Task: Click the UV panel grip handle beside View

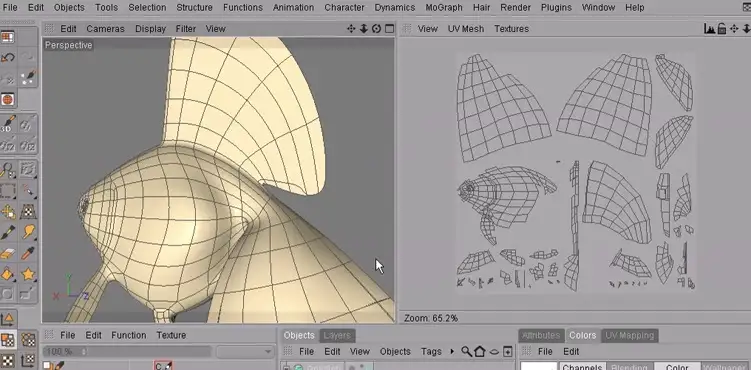Action: tap(407, 29)
